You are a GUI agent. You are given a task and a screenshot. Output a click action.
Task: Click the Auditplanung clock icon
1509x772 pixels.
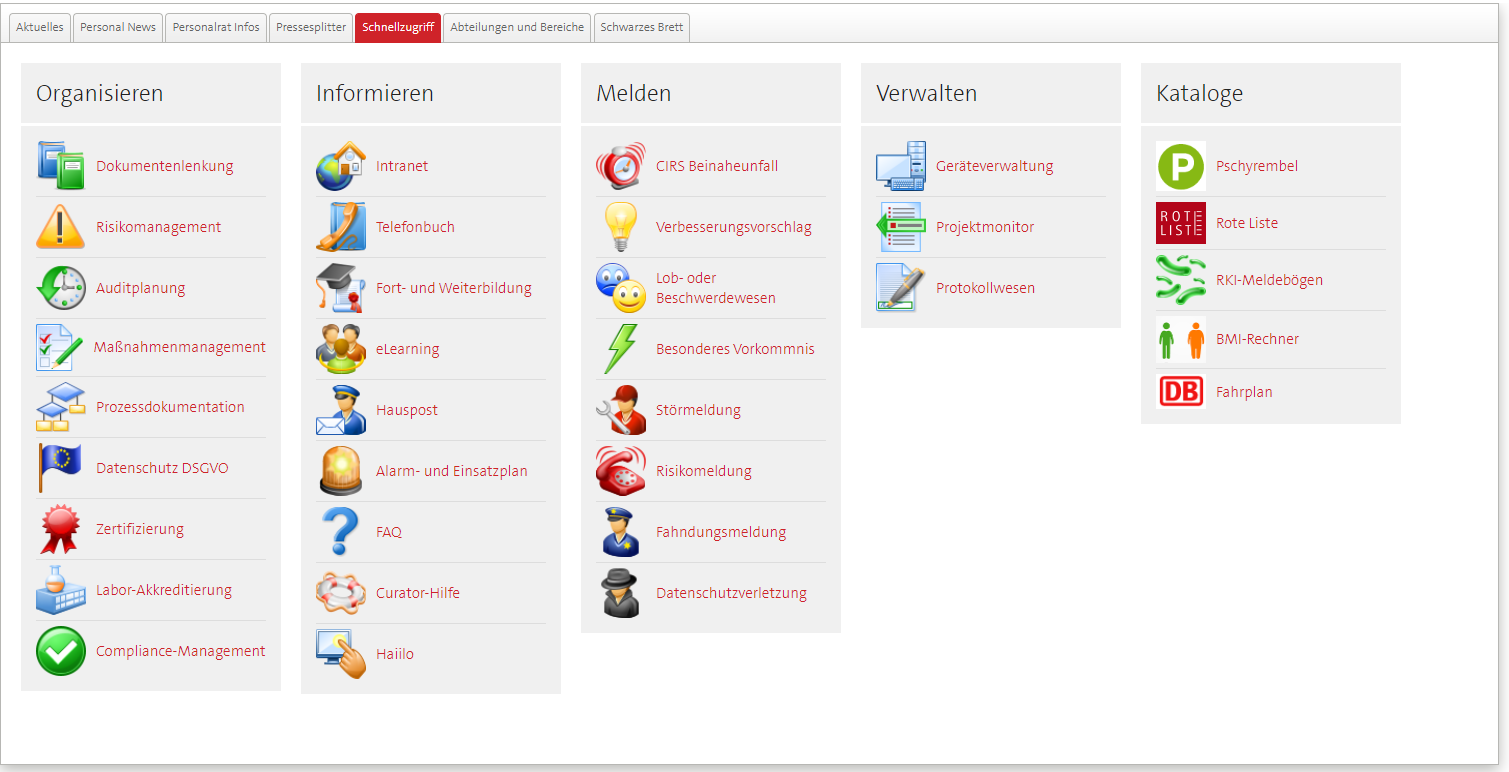point(61,287)
